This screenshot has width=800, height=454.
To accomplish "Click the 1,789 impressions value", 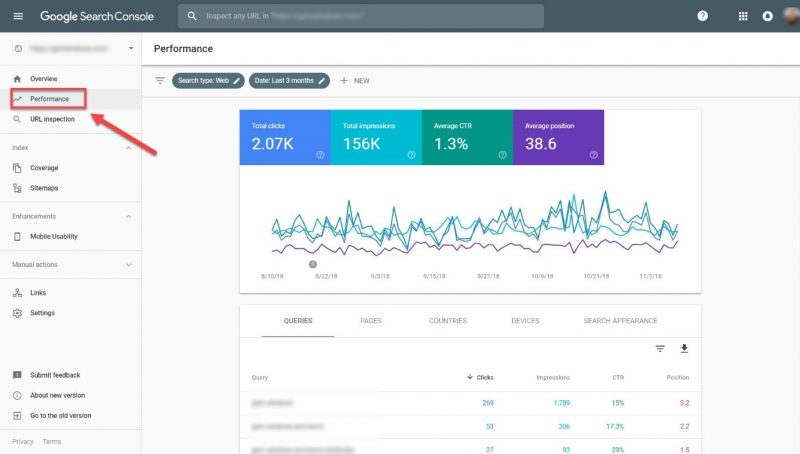I will click(562, 403).
